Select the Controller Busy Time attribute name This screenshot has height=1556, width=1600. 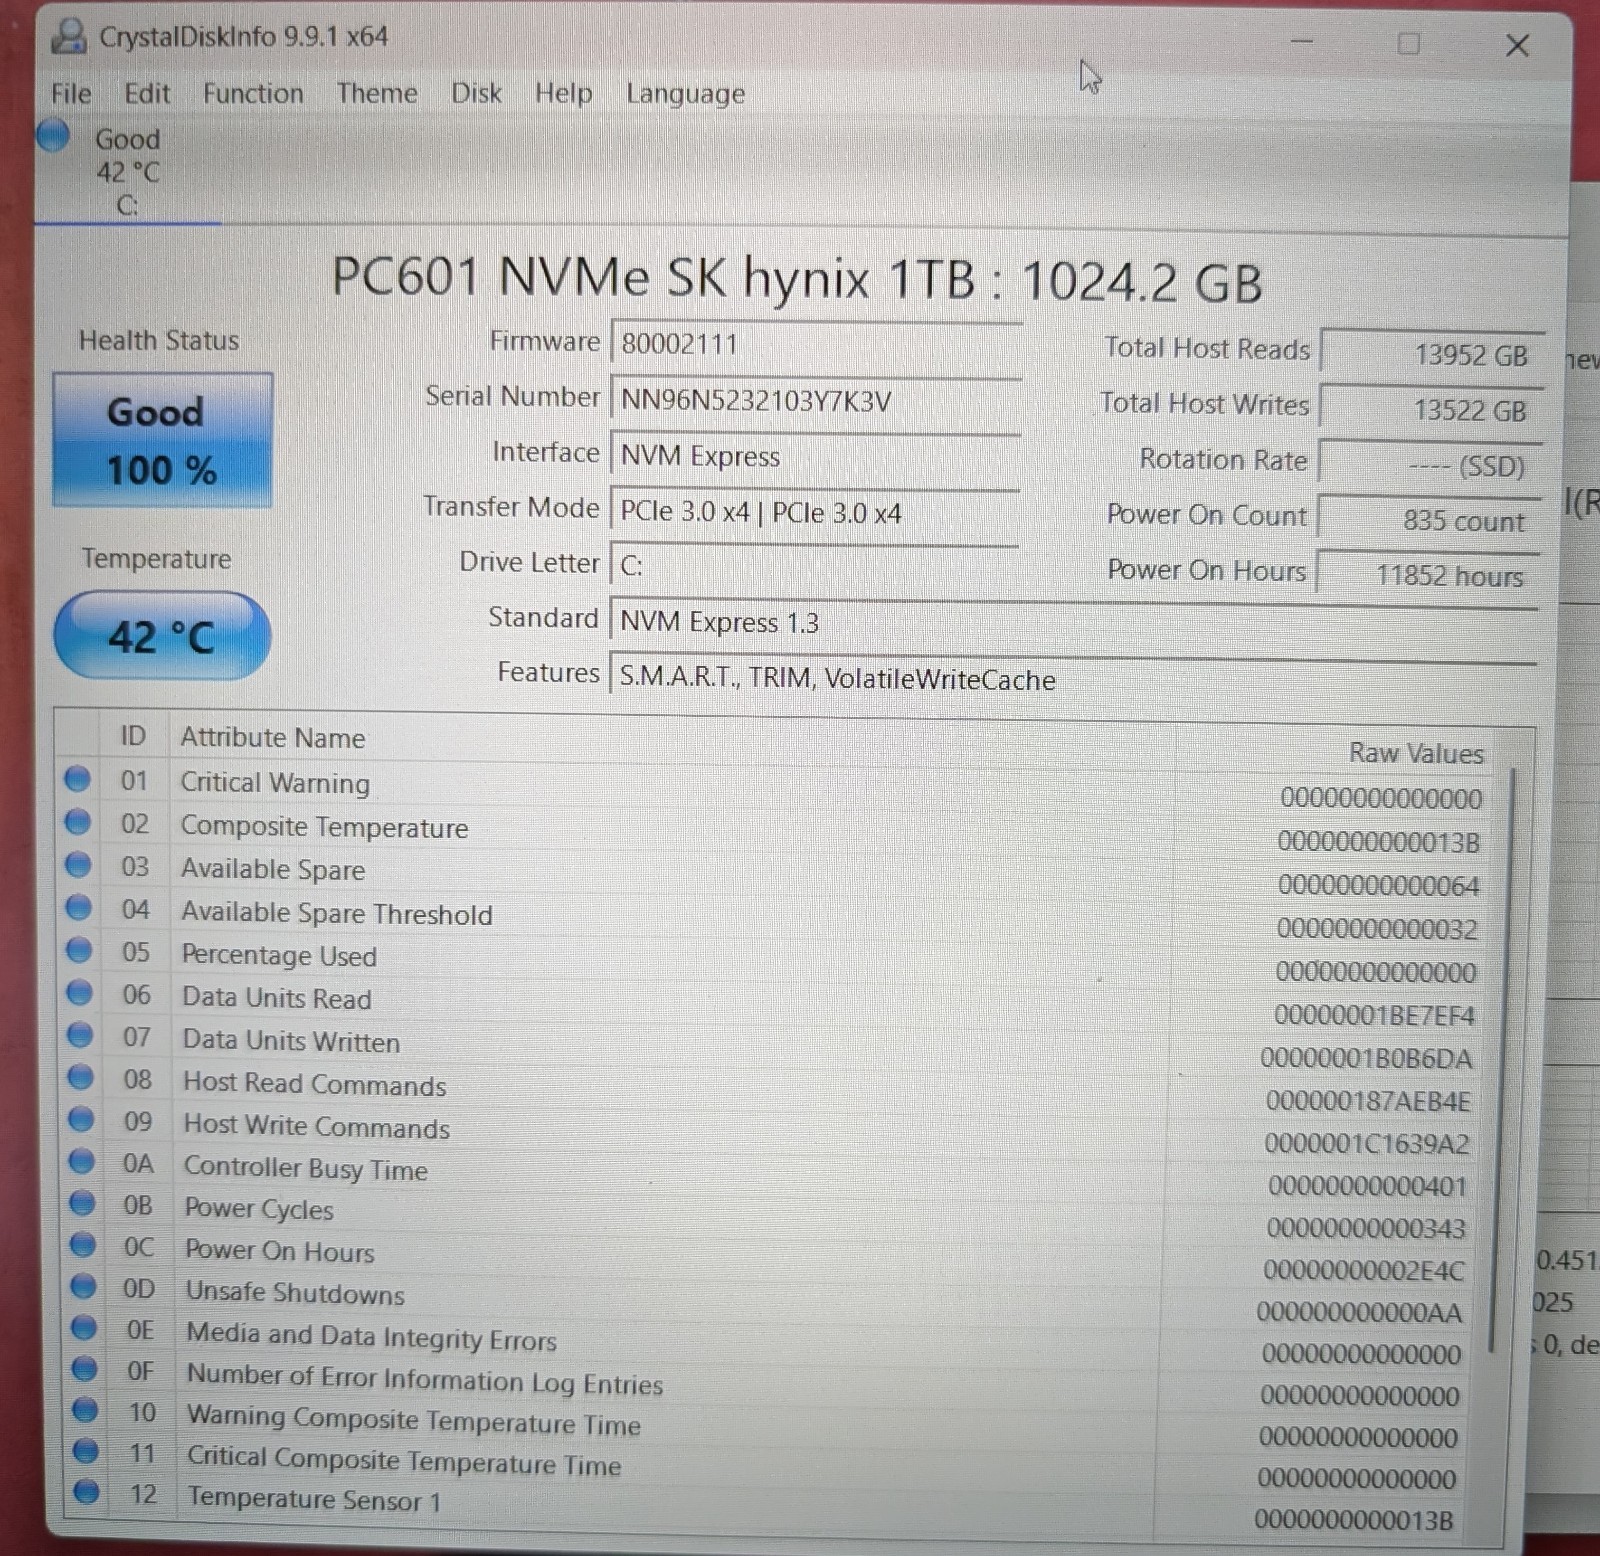point(306,1169)
